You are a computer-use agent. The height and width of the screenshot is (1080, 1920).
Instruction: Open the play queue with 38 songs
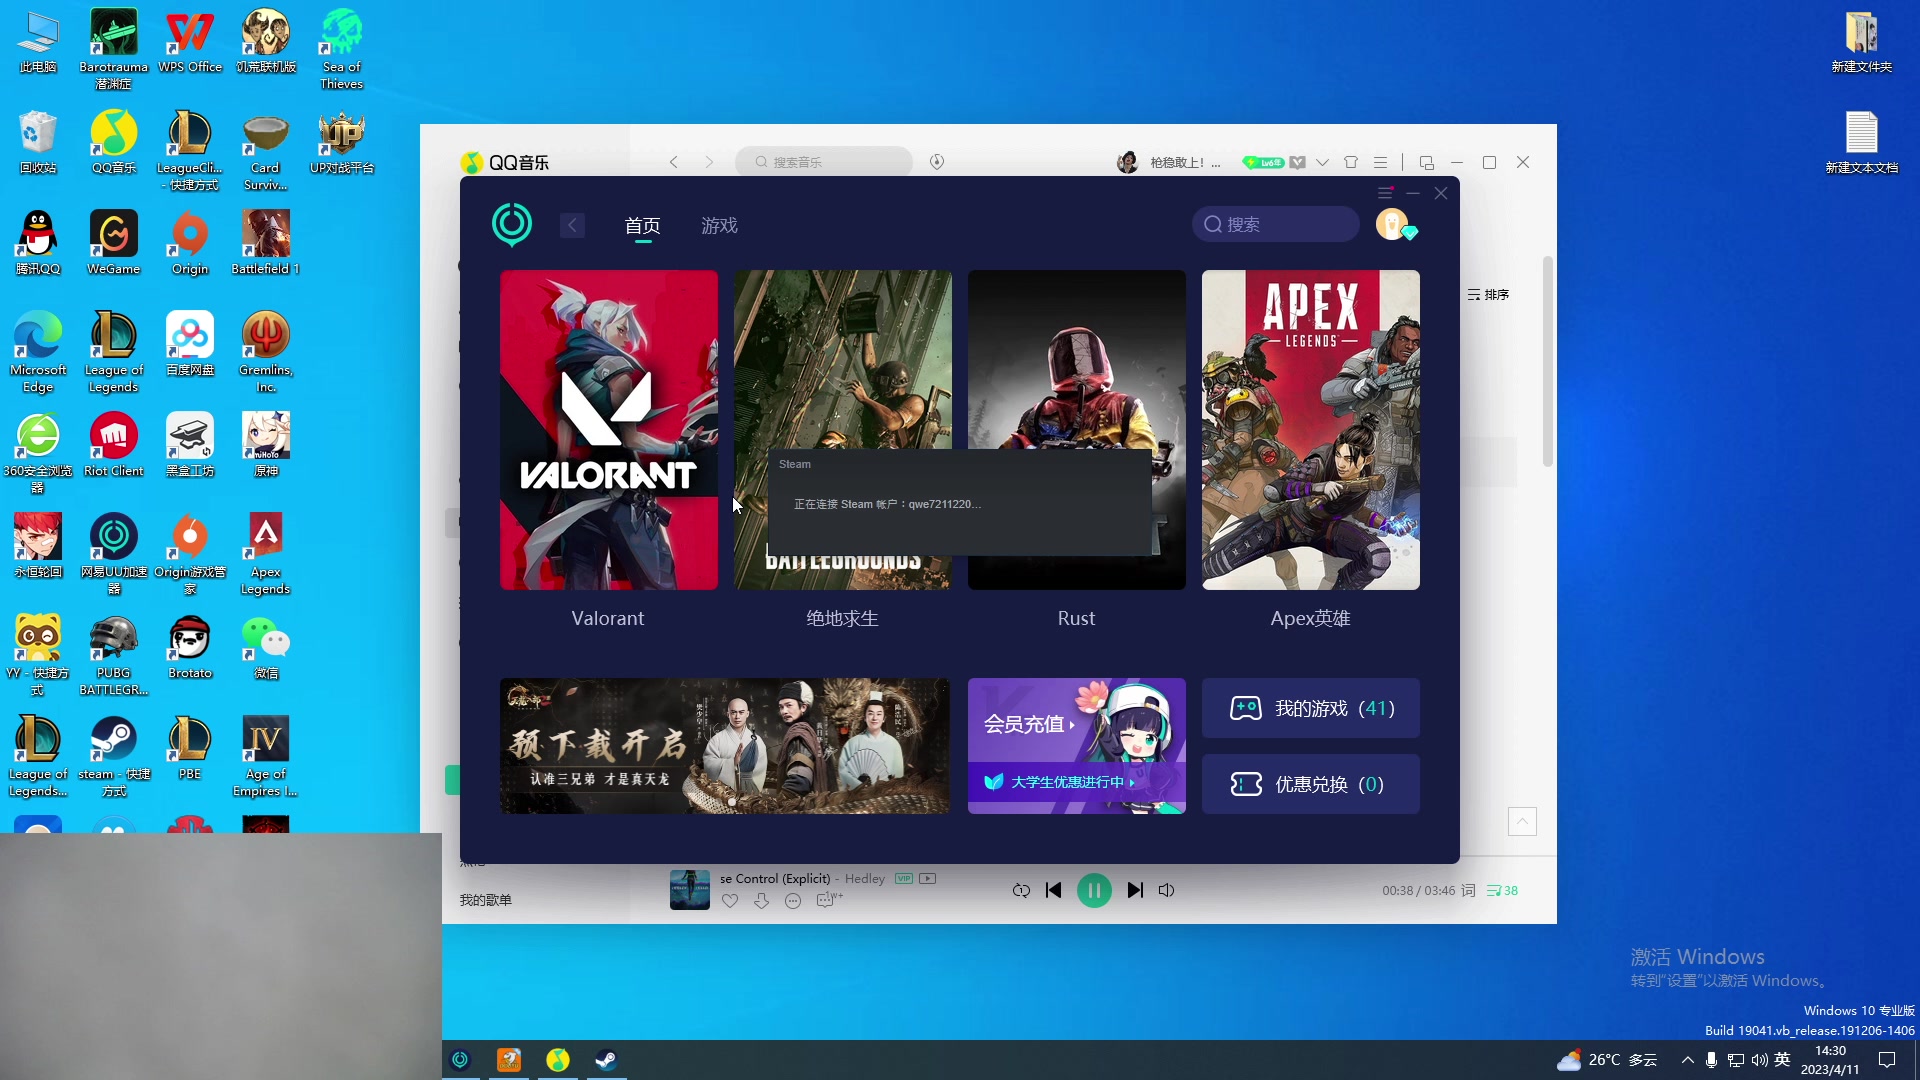[x=1502, y=890]
